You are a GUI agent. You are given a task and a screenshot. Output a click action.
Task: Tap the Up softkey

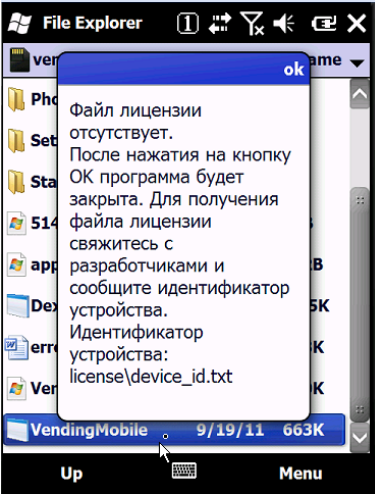[72, 474]
